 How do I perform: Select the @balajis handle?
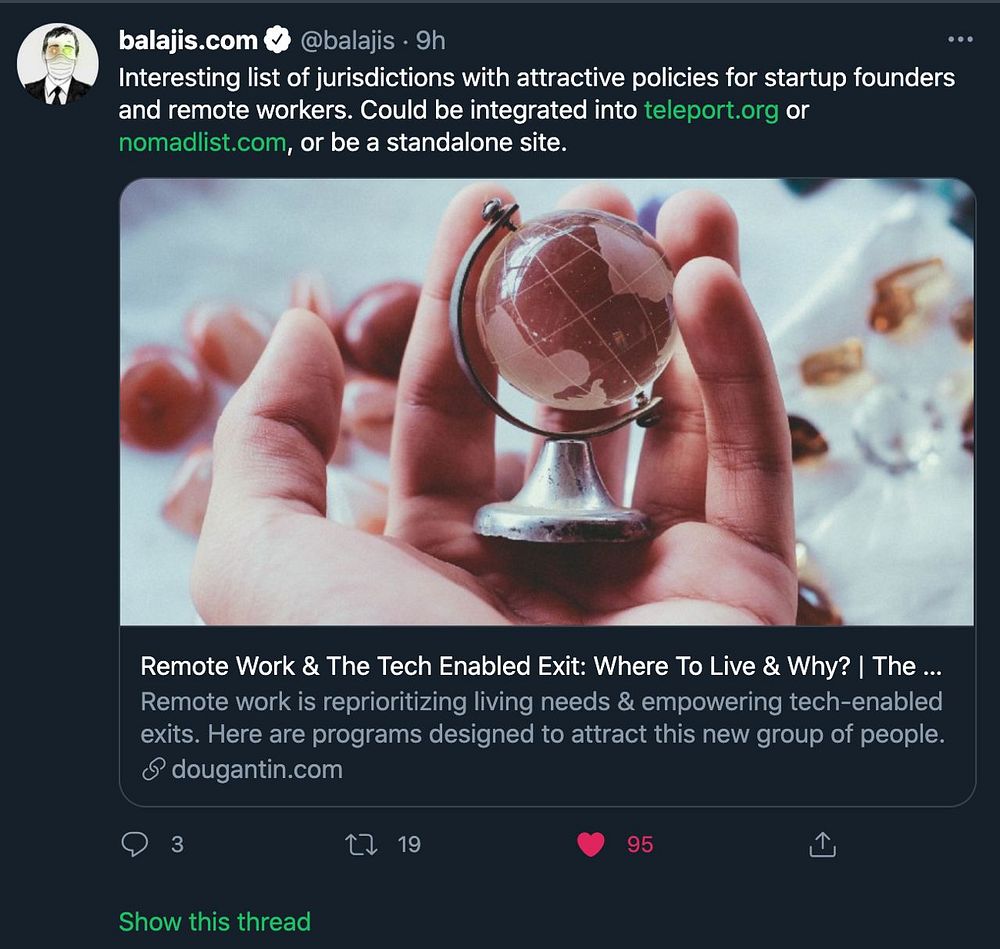click(x=350, y=40)
